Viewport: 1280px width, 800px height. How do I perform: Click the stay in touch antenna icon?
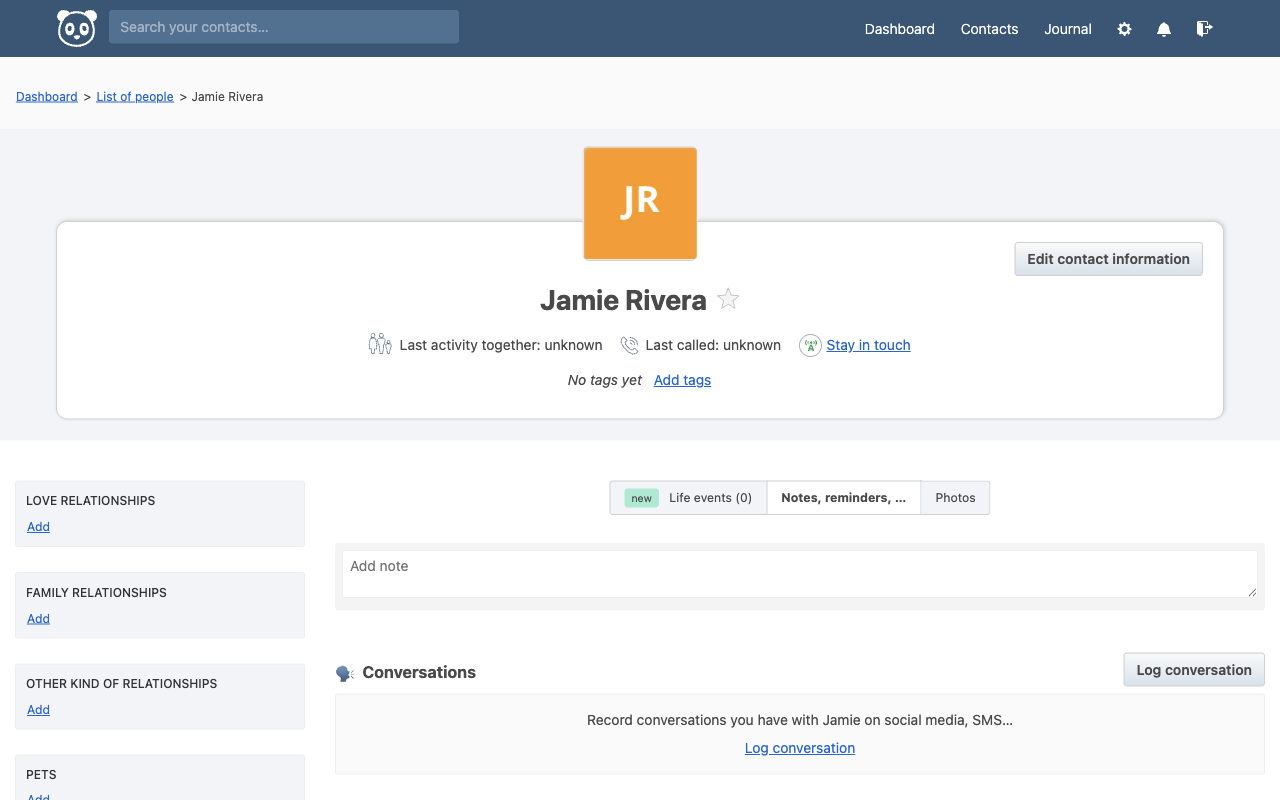[810, 345]
